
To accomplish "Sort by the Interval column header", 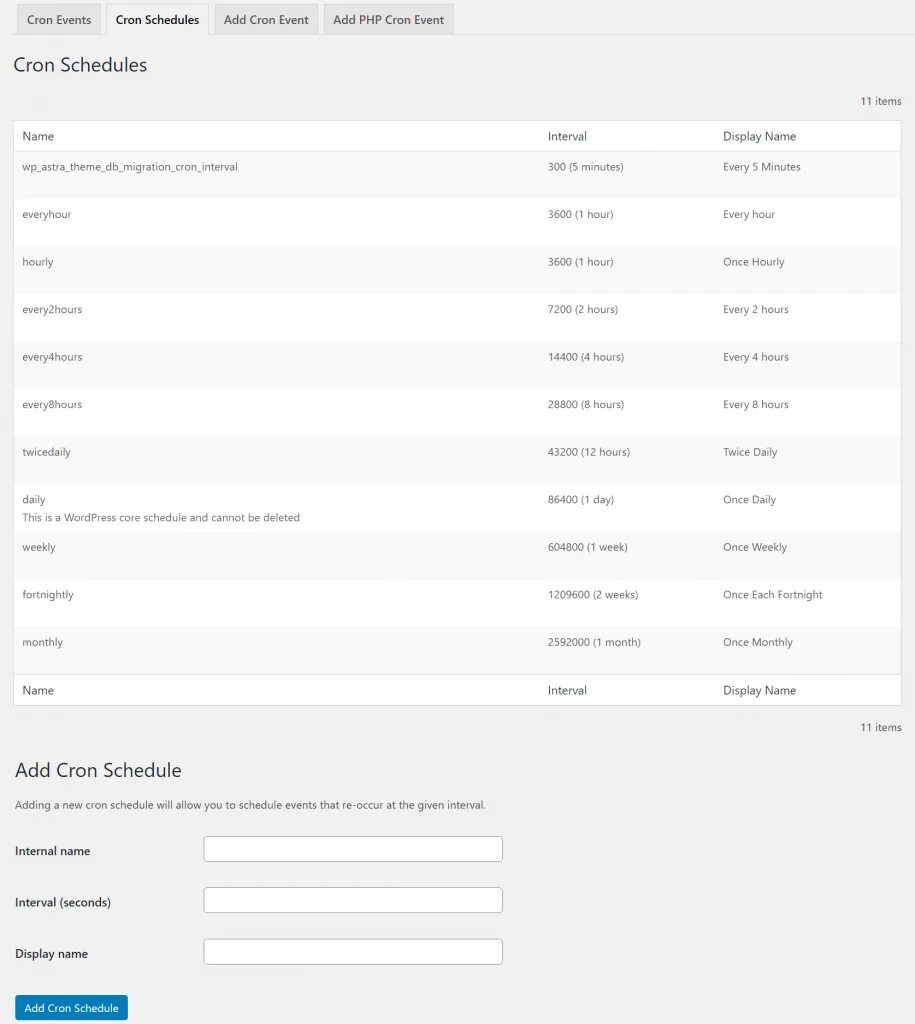I will click(567, 136).
